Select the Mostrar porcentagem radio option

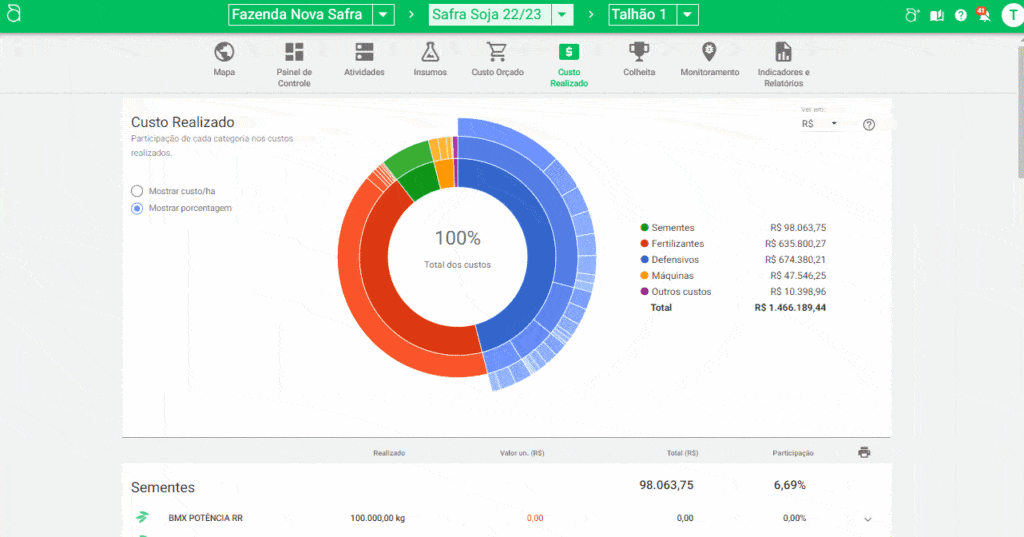tap(137, 208)
